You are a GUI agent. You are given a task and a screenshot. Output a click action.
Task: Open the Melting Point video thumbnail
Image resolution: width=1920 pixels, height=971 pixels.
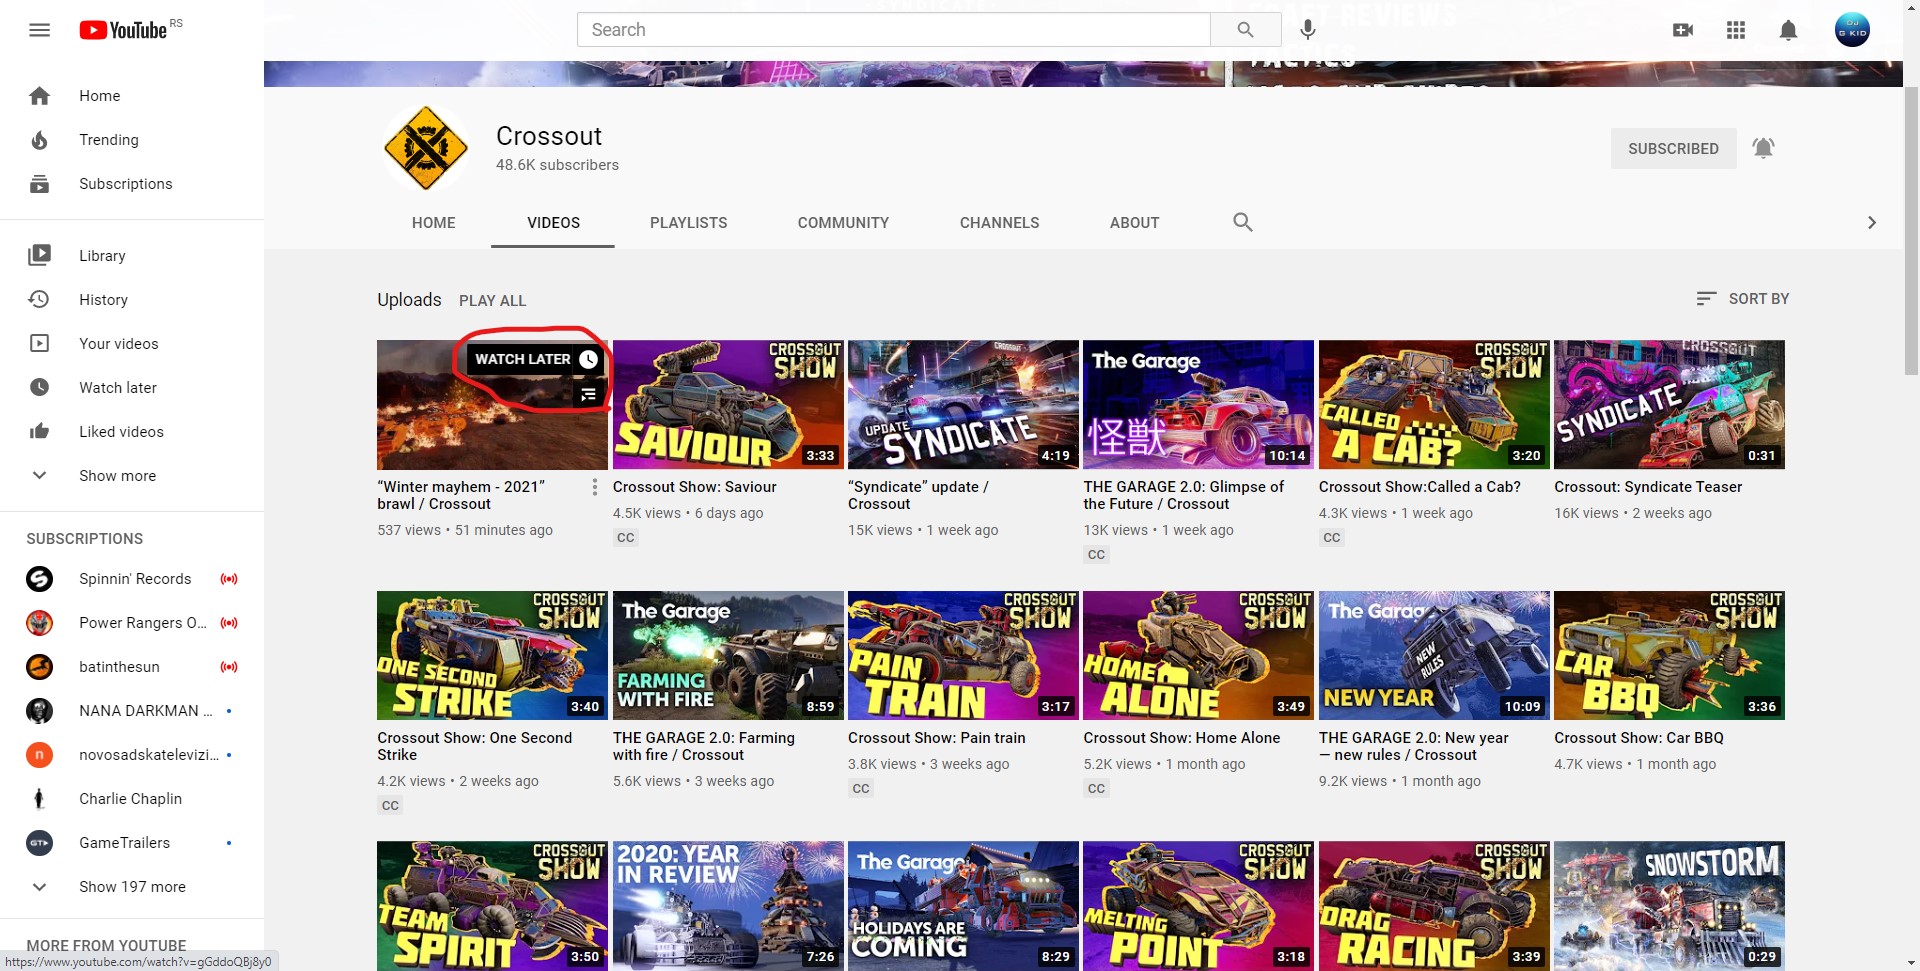tap(1198, 906)
